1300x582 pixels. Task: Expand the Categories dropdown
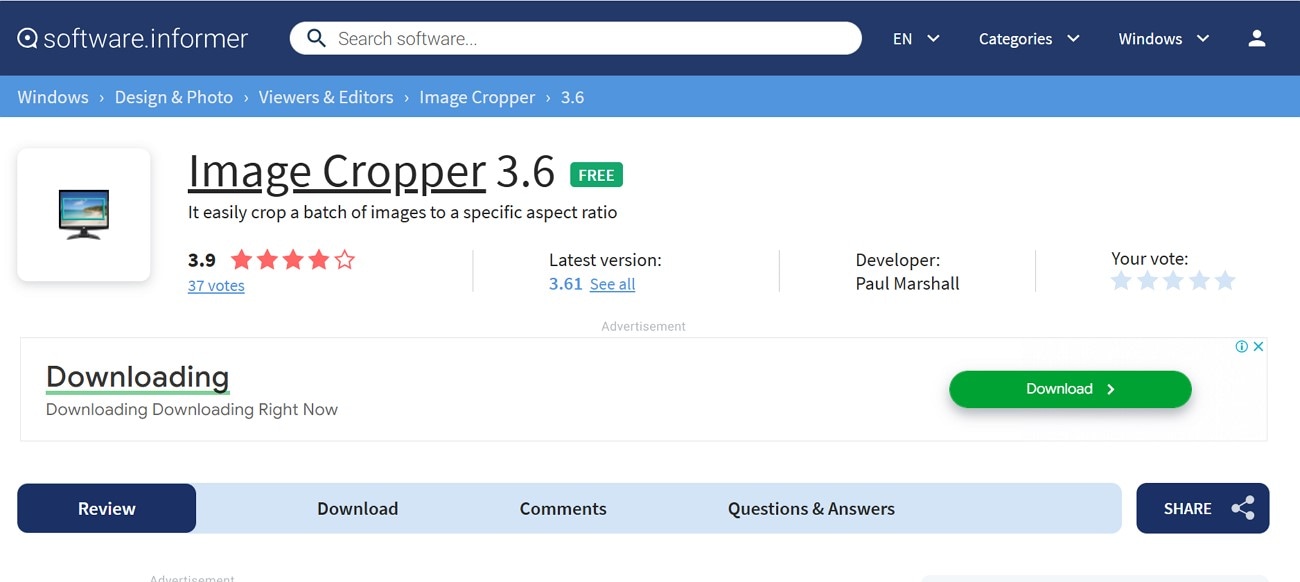tap(1029, 38)
